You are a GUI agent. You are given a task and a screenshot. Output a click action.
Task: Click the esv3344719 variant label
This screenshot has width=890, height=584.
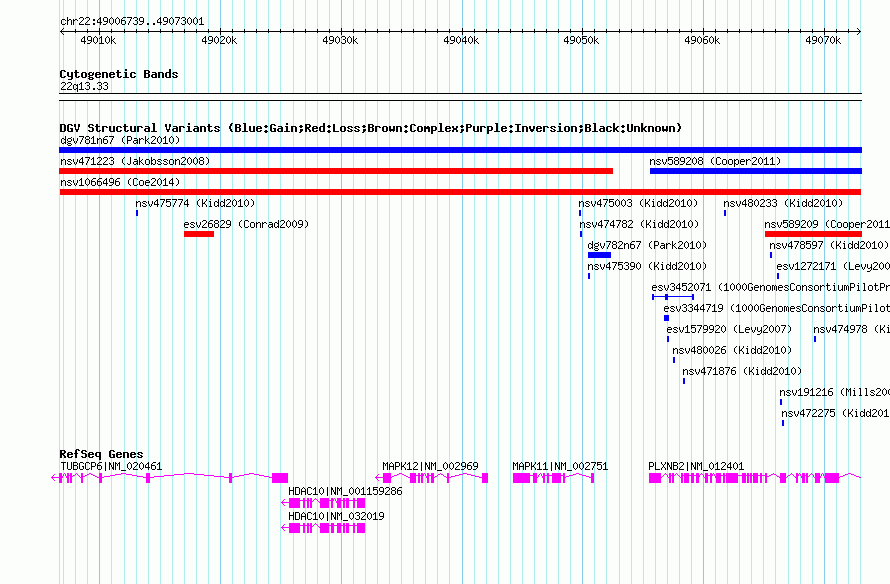776,308
